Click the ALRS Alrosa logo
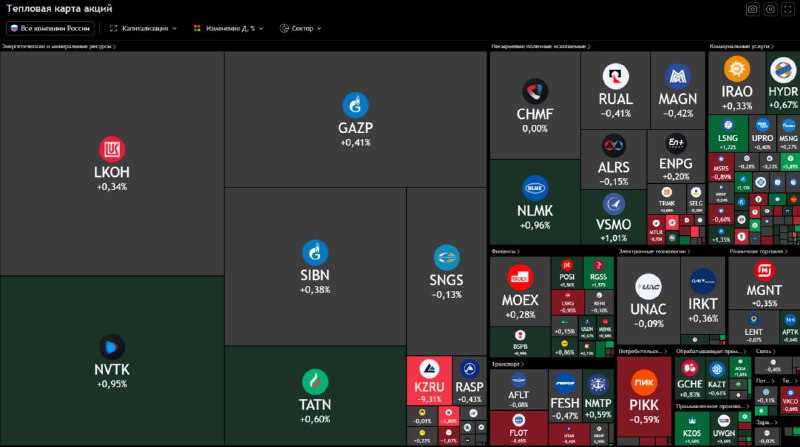 [x=613, y=145]
